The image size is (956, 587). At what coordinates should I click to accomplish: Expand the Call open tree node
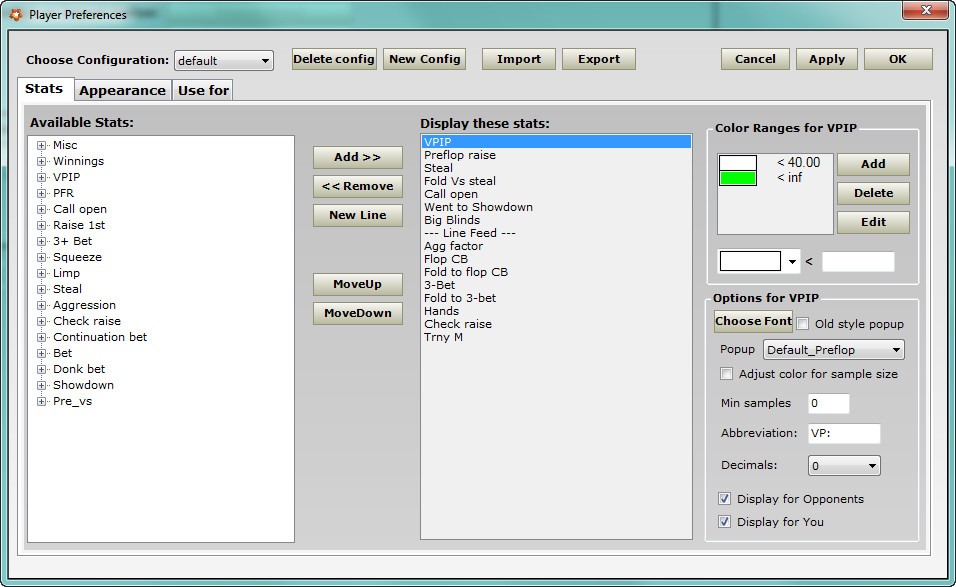41,209
